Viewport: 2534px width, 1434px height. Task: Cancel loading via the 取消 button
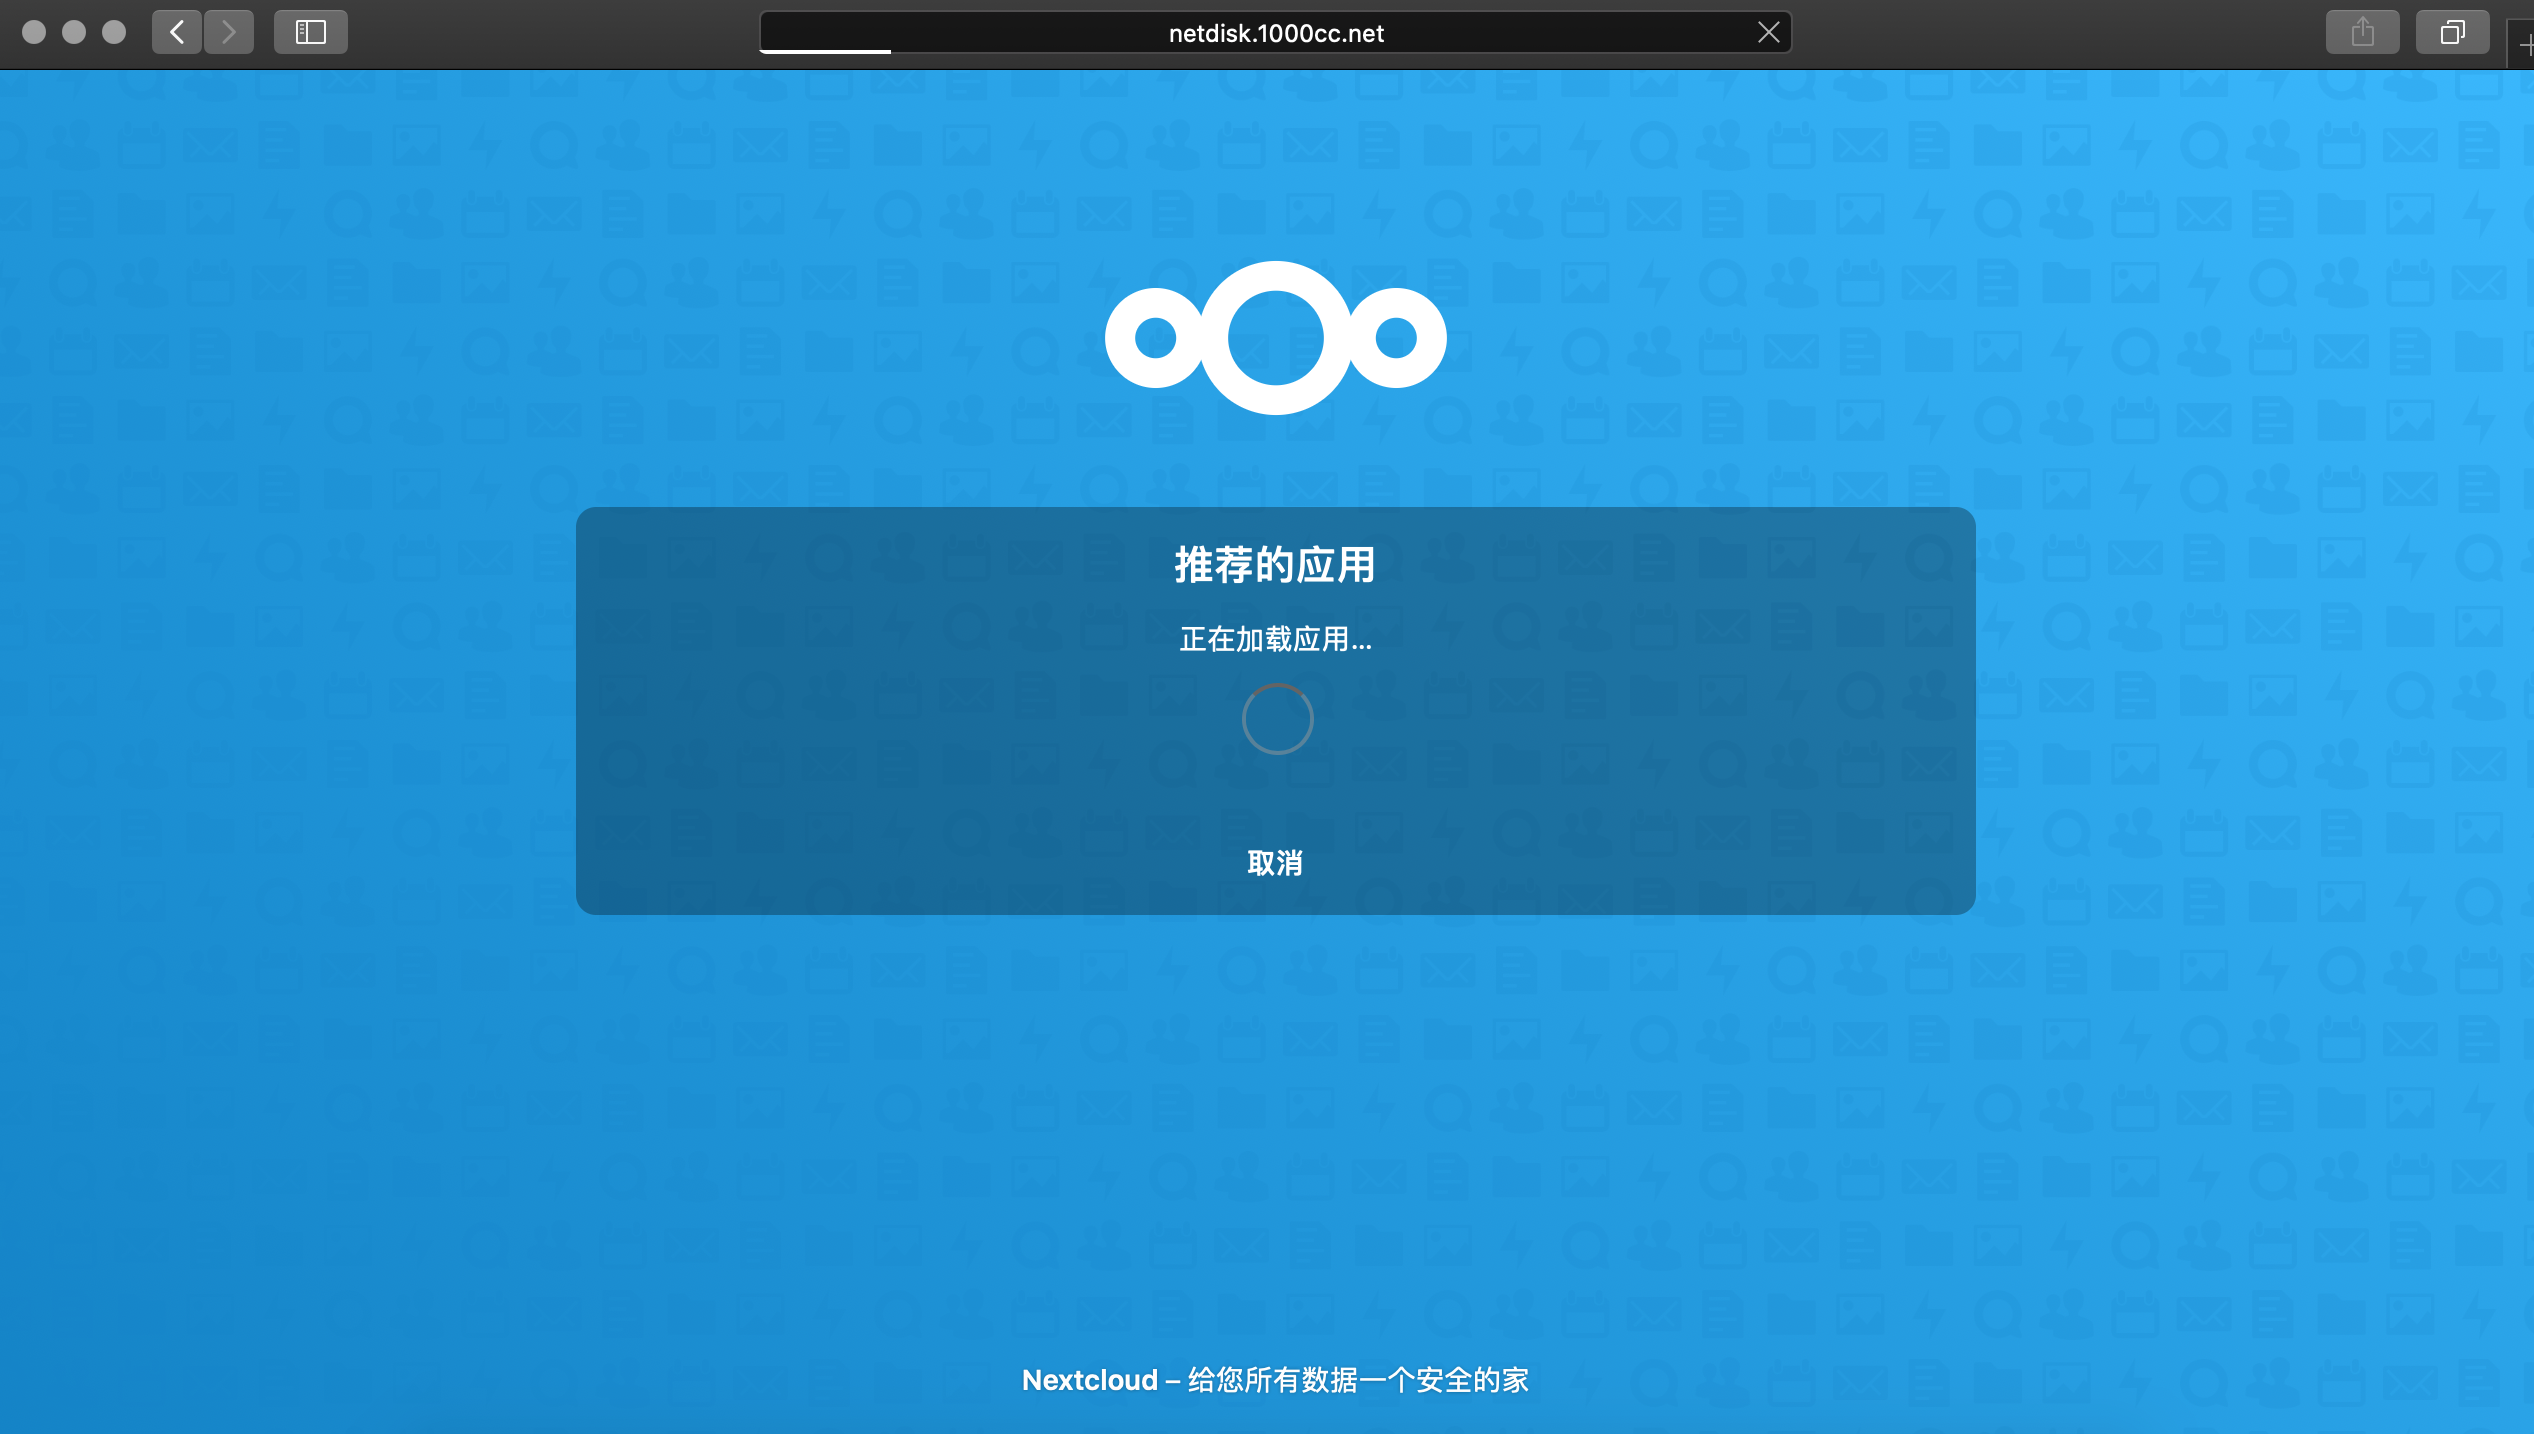pos(1275,863)
